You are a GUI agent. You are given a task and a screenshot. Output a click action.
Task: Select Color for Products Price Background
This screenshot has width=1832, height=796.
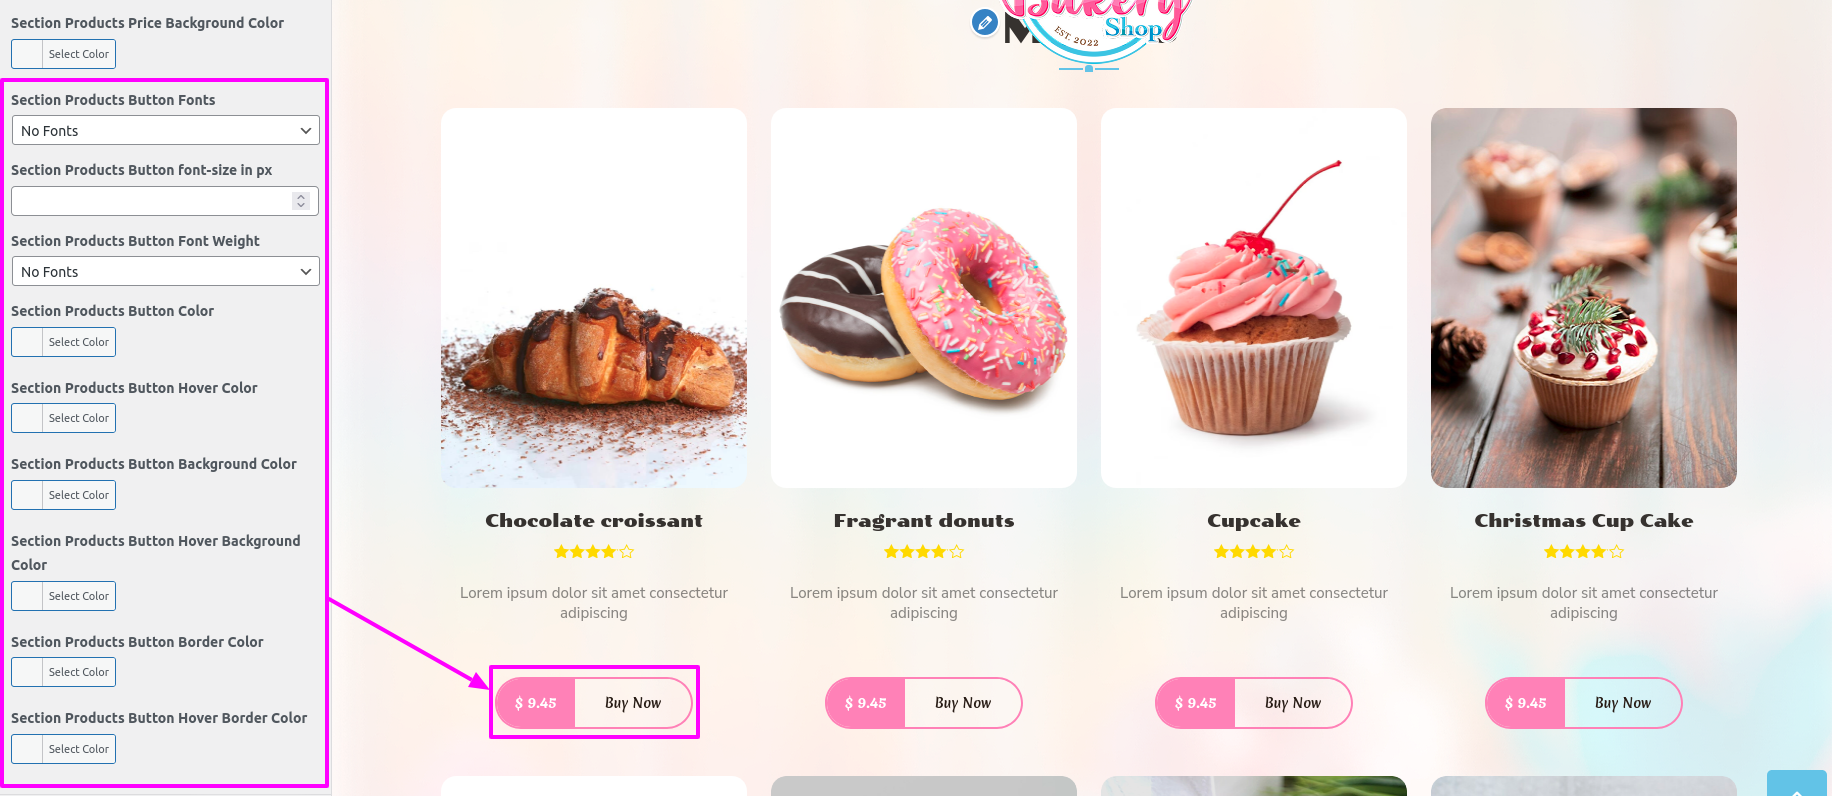pyautogui.click(x=63, y=54)
